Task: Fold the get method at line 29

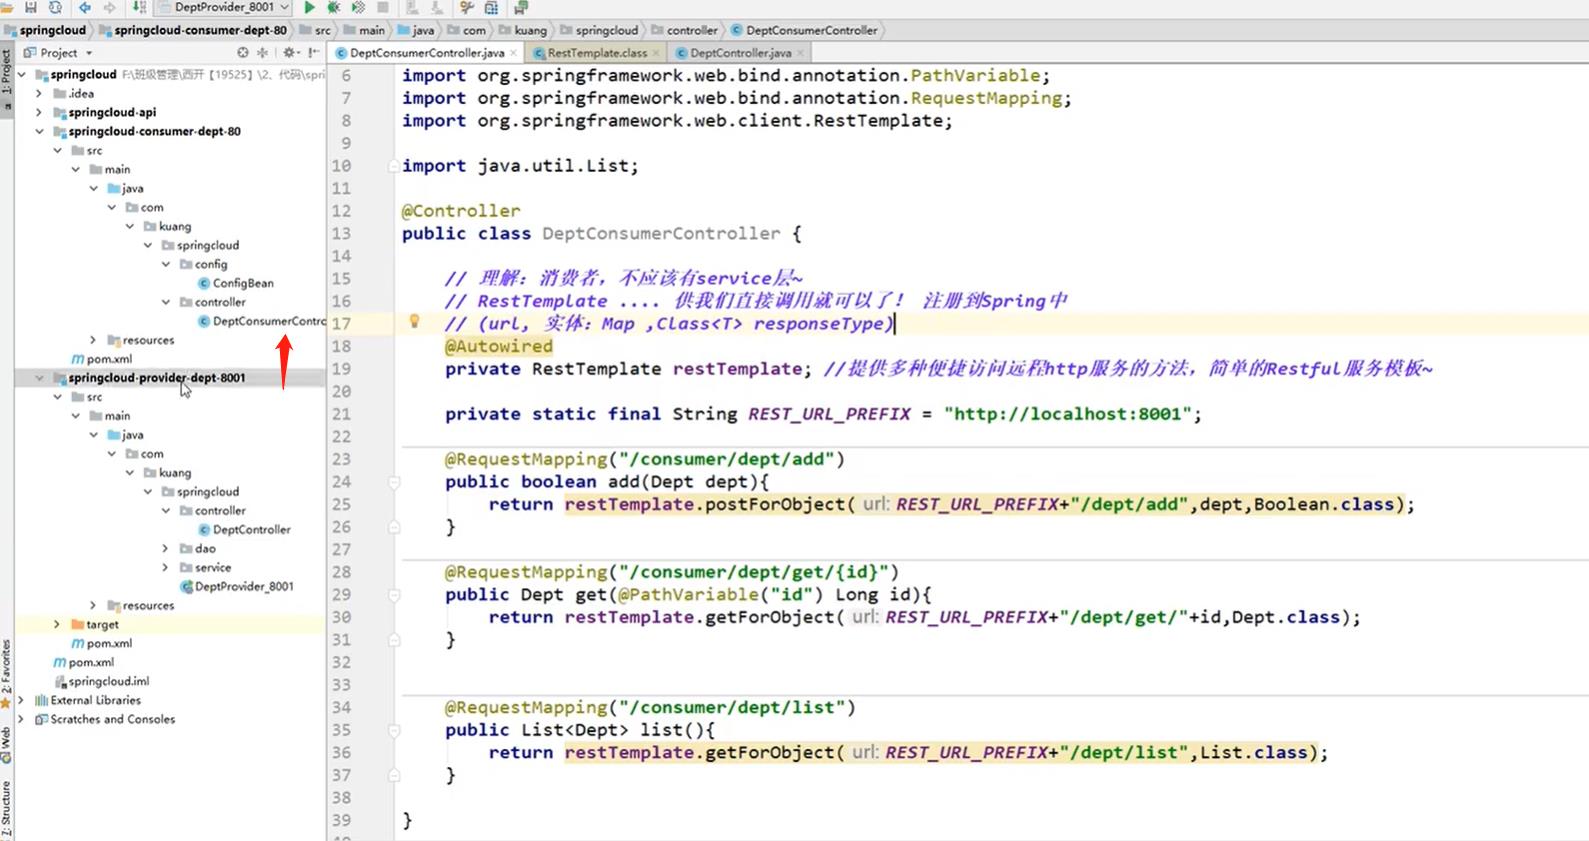Action: click(394, 595)
